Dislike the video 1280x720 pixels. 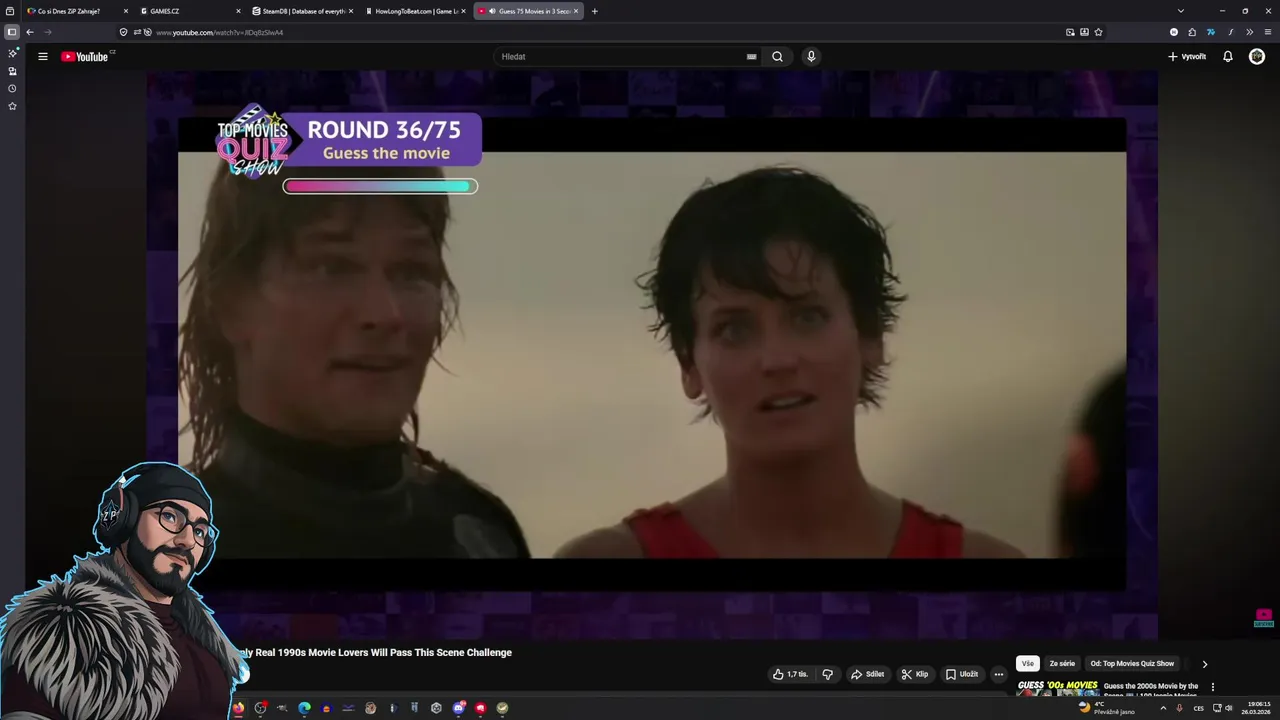pyautogui.click(x=827, y=674)
